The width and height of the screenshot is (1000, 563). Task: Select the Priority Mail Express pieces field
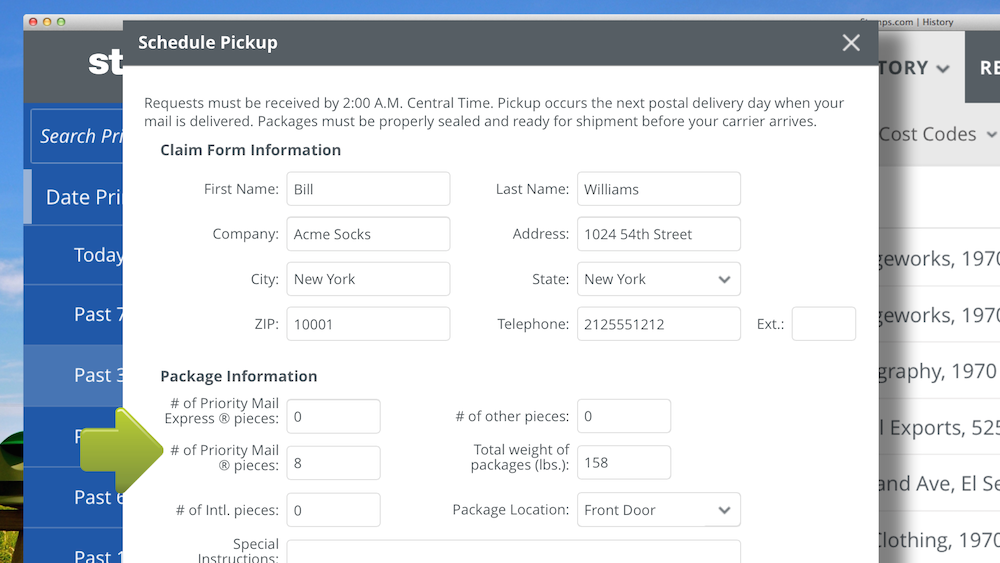pos(333,416)
